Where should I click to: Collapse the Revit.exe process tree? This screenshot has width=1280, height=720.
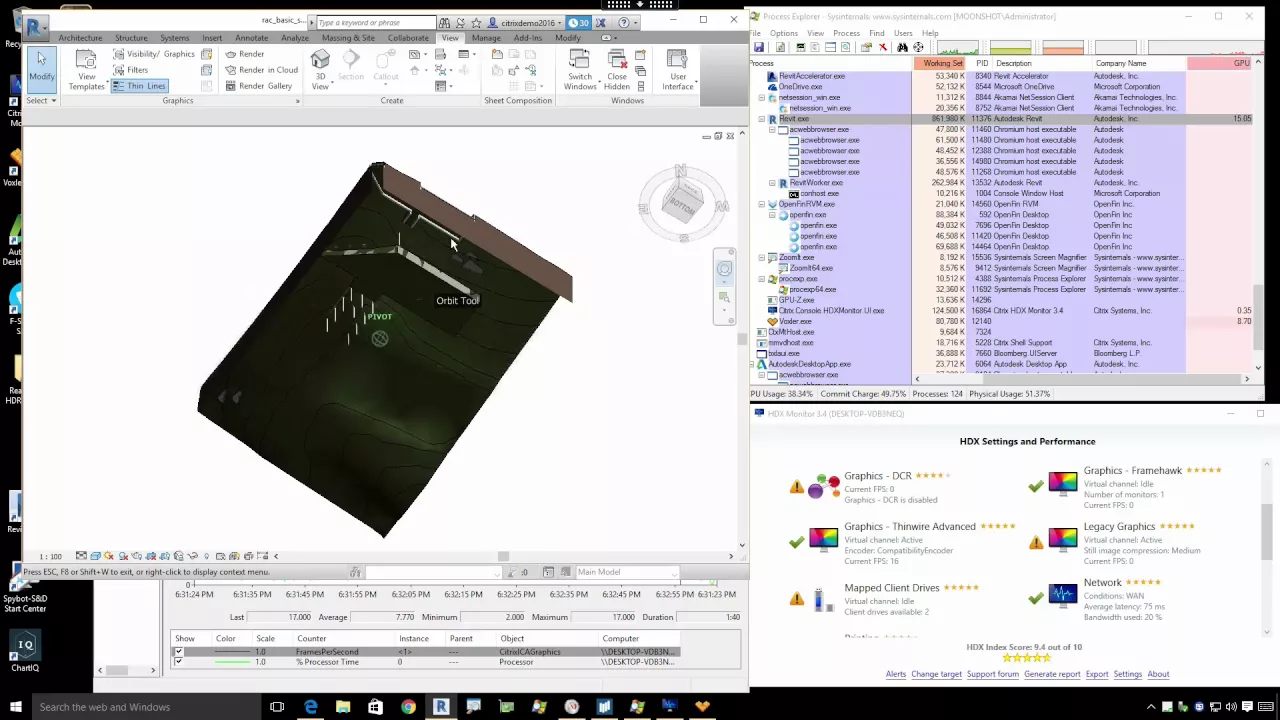[x=762, y=119]
